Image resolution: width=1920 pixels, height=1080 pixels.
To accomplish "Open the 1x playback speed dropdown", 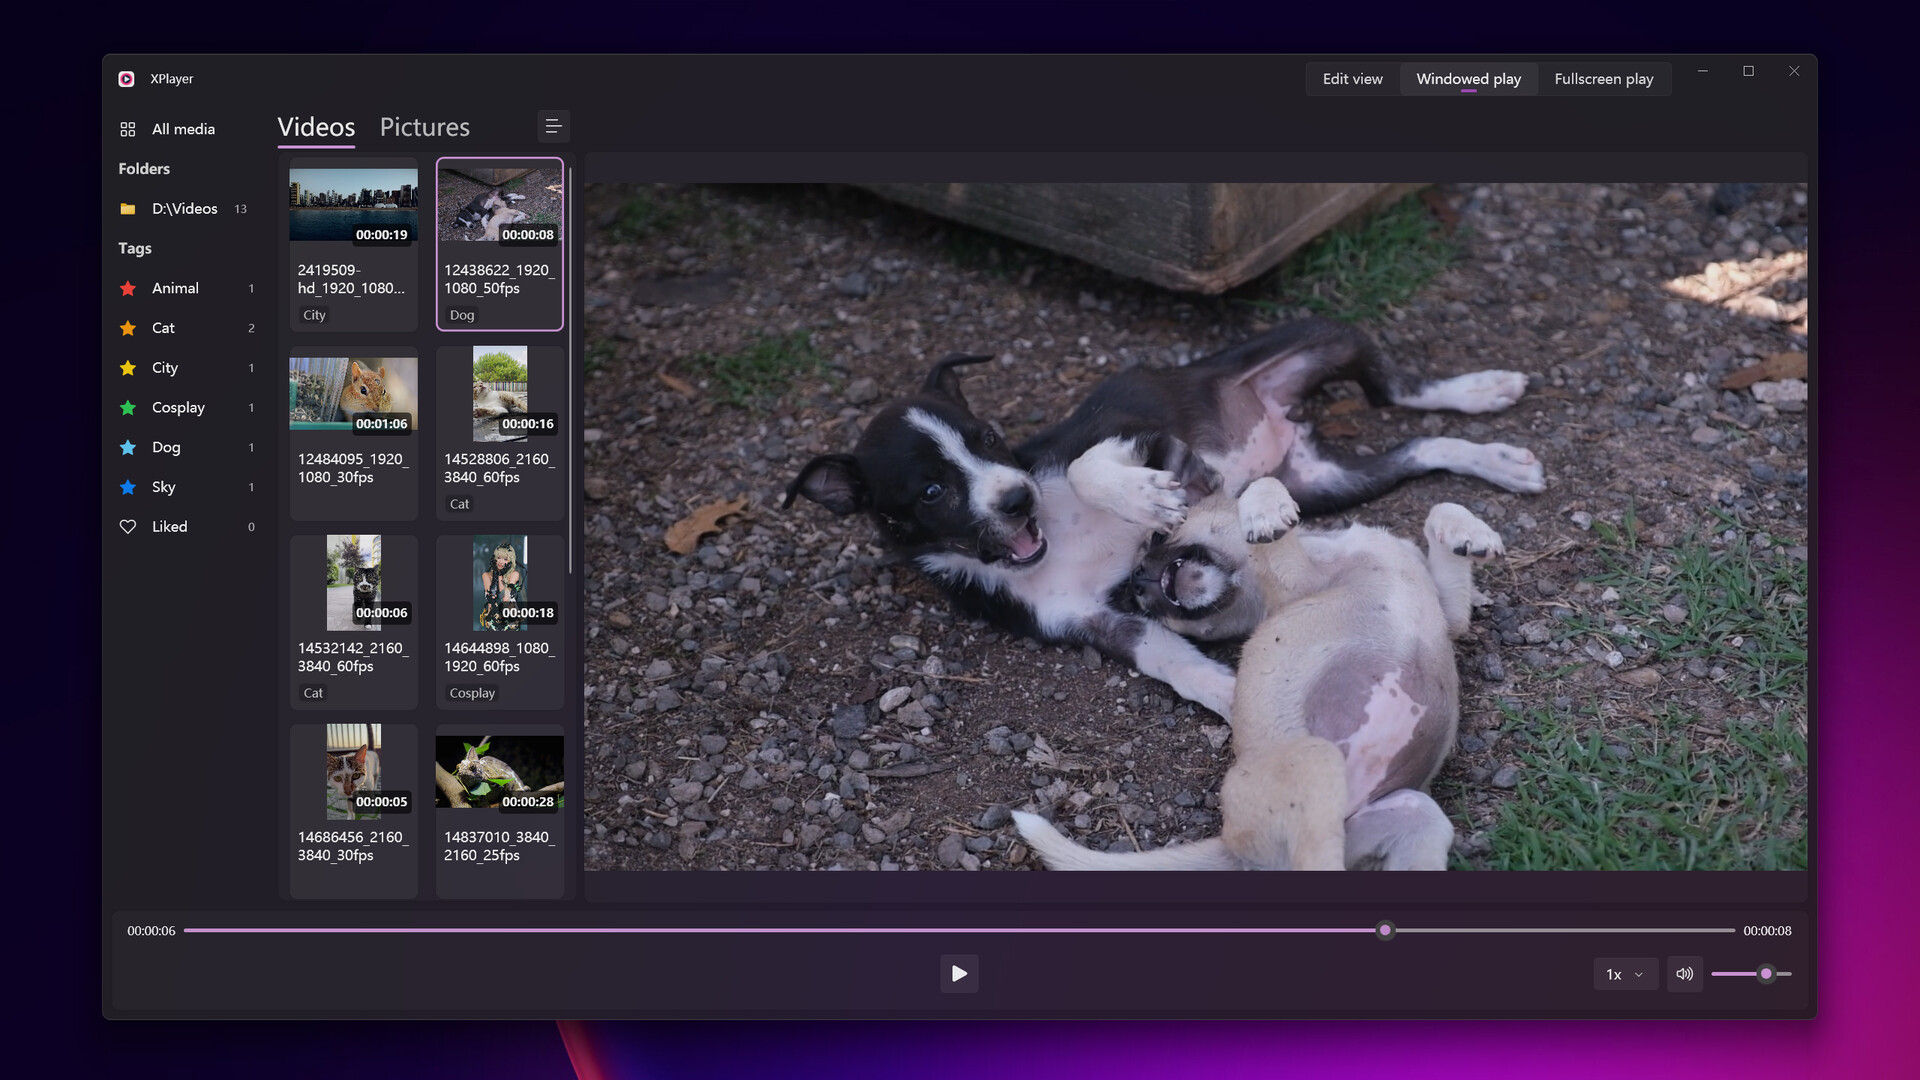I will [1624, 973].
